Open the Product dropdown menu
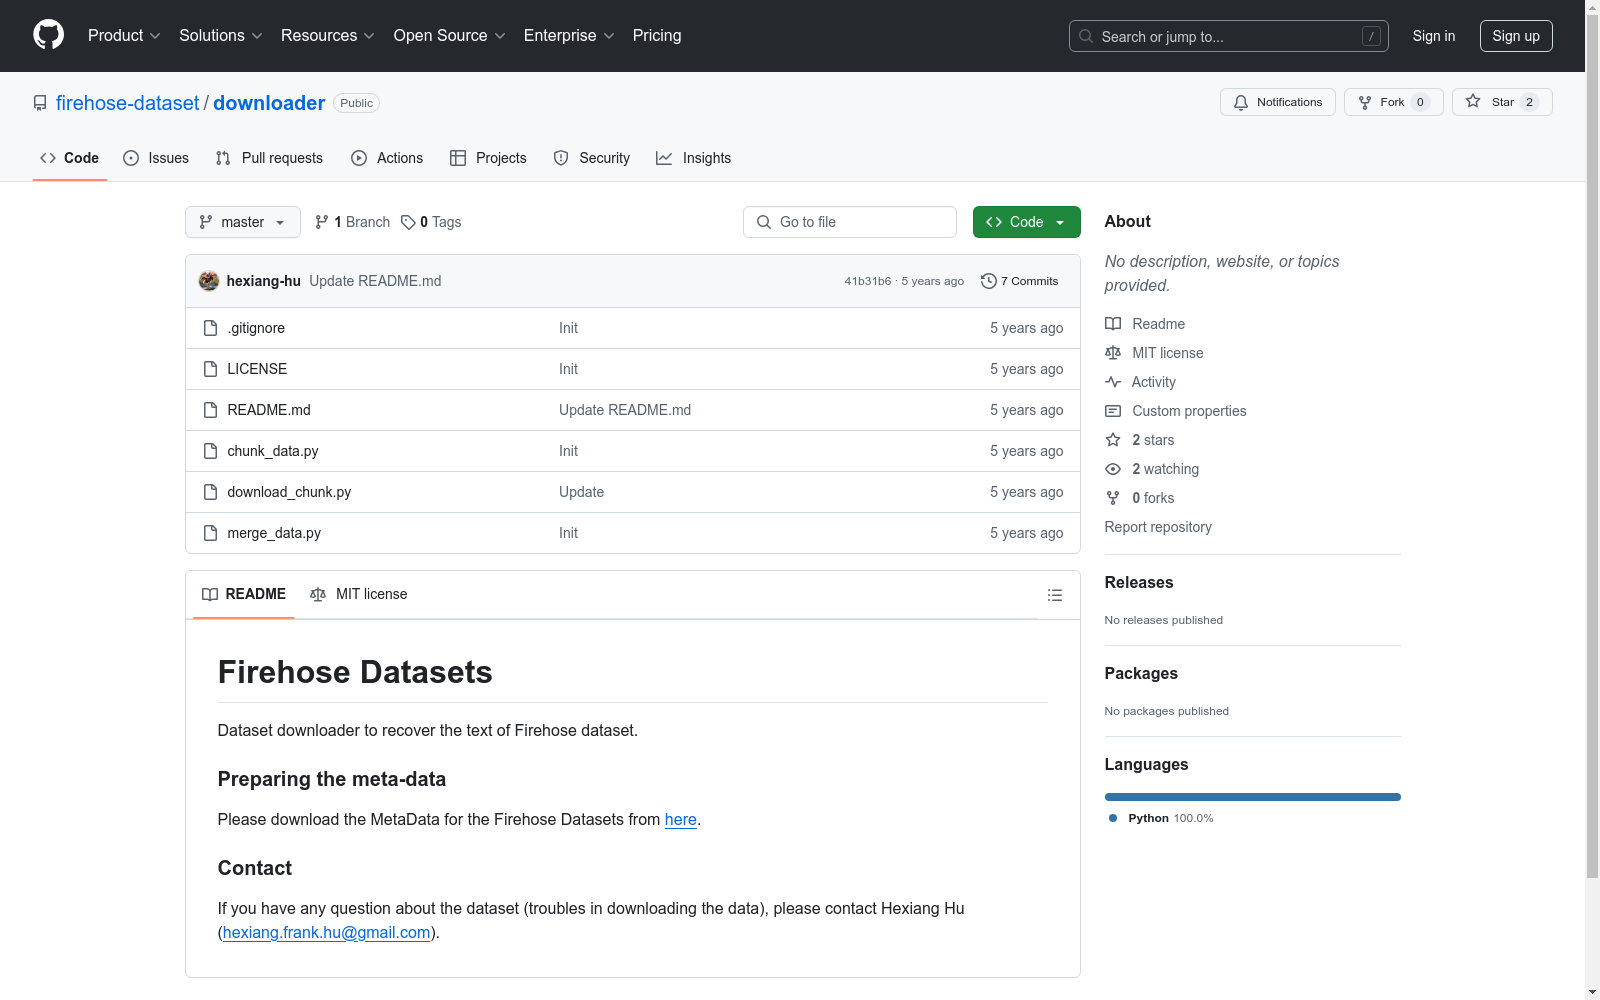This screenshot has height=1000, width=1600. coord(124,36)
